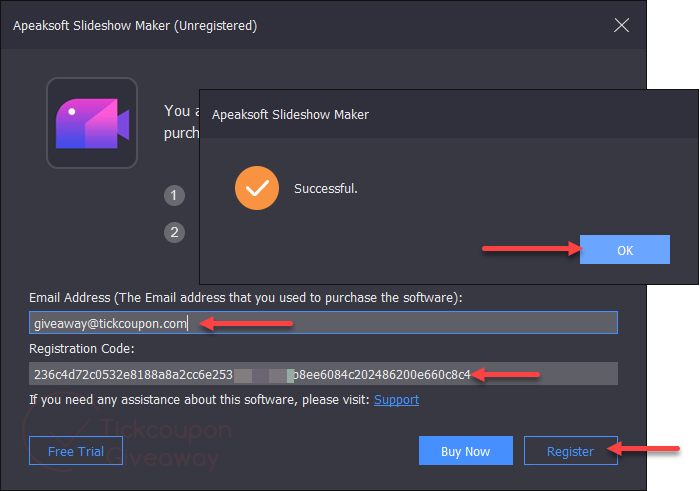The width and height of the screenshot is (700, 491).
Task: Click OK in the Successful dialog
Action: point(625,250)
